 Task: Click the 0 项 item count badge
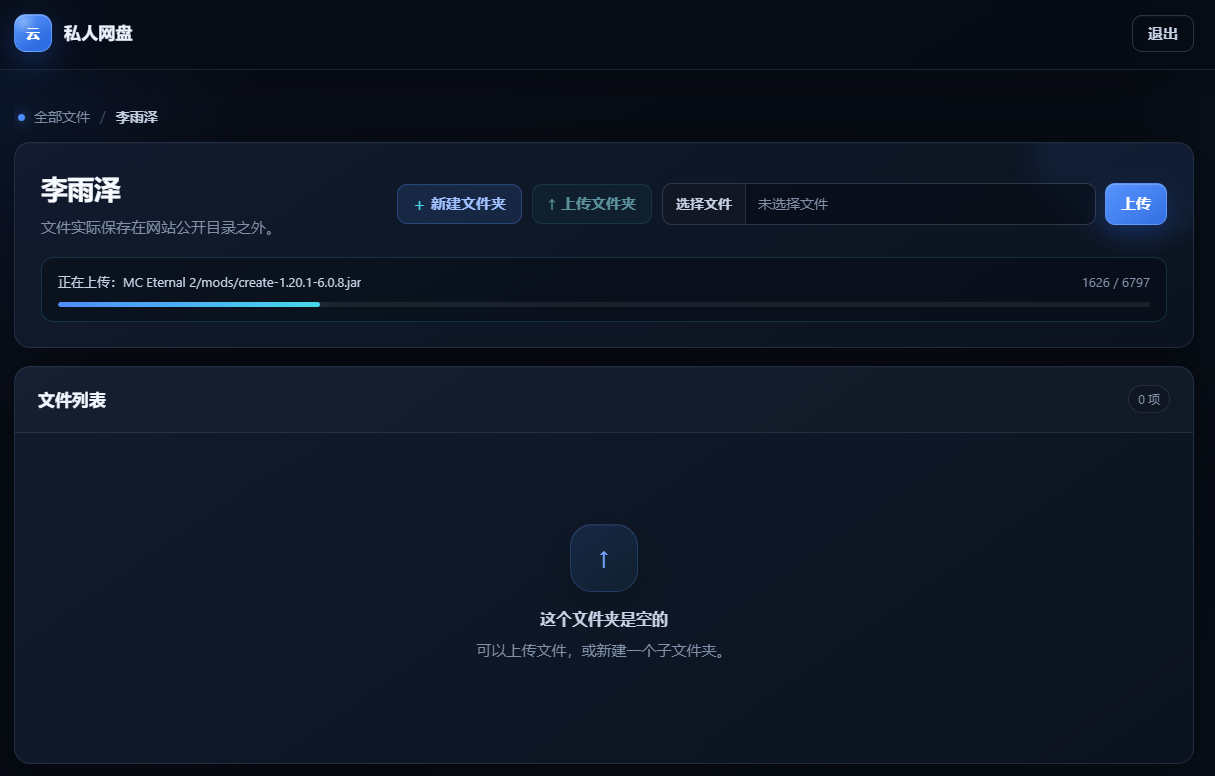[x=1149, y=399]
